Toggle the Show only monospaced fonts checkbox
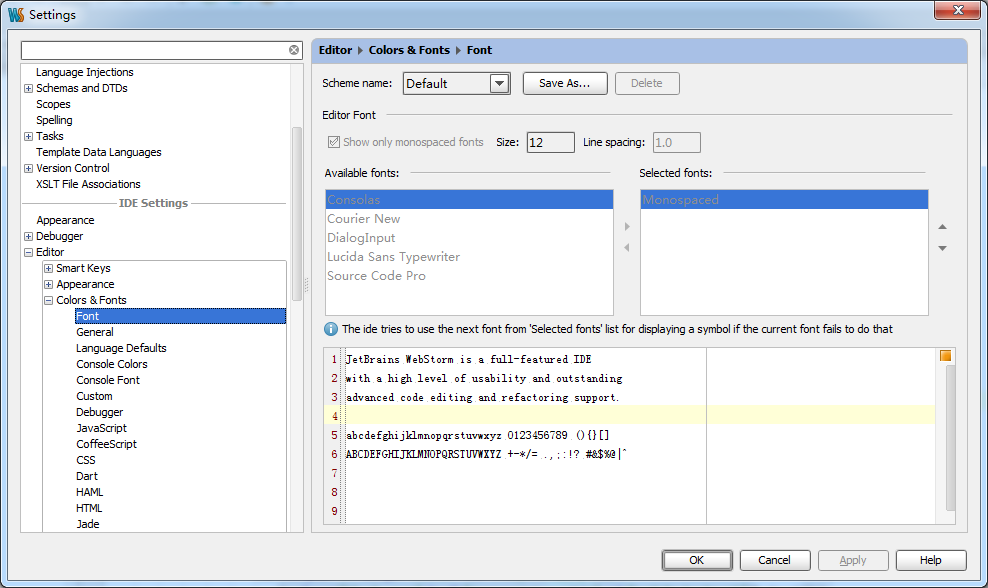Image resolution: width=988 pixels, height=588 pixels. [x=333, y=142]
